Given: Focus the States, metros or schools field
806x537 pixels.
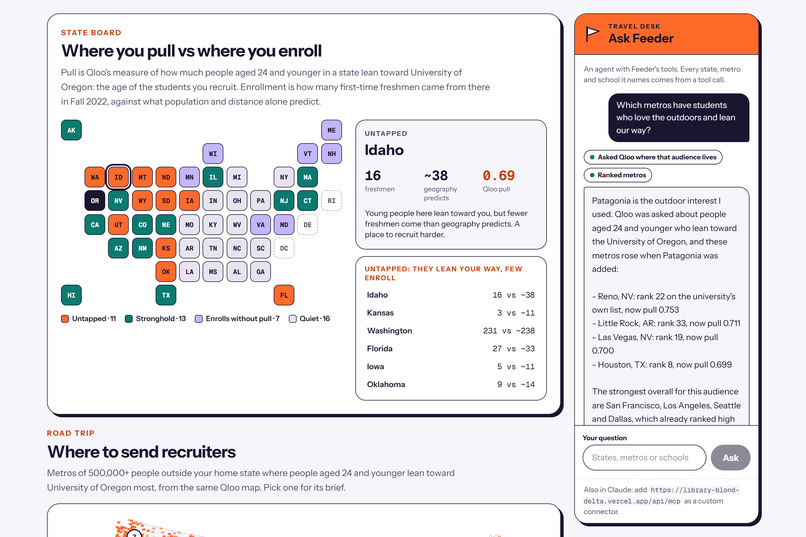Looking at the screenshot, I should [x=645, y=458].
